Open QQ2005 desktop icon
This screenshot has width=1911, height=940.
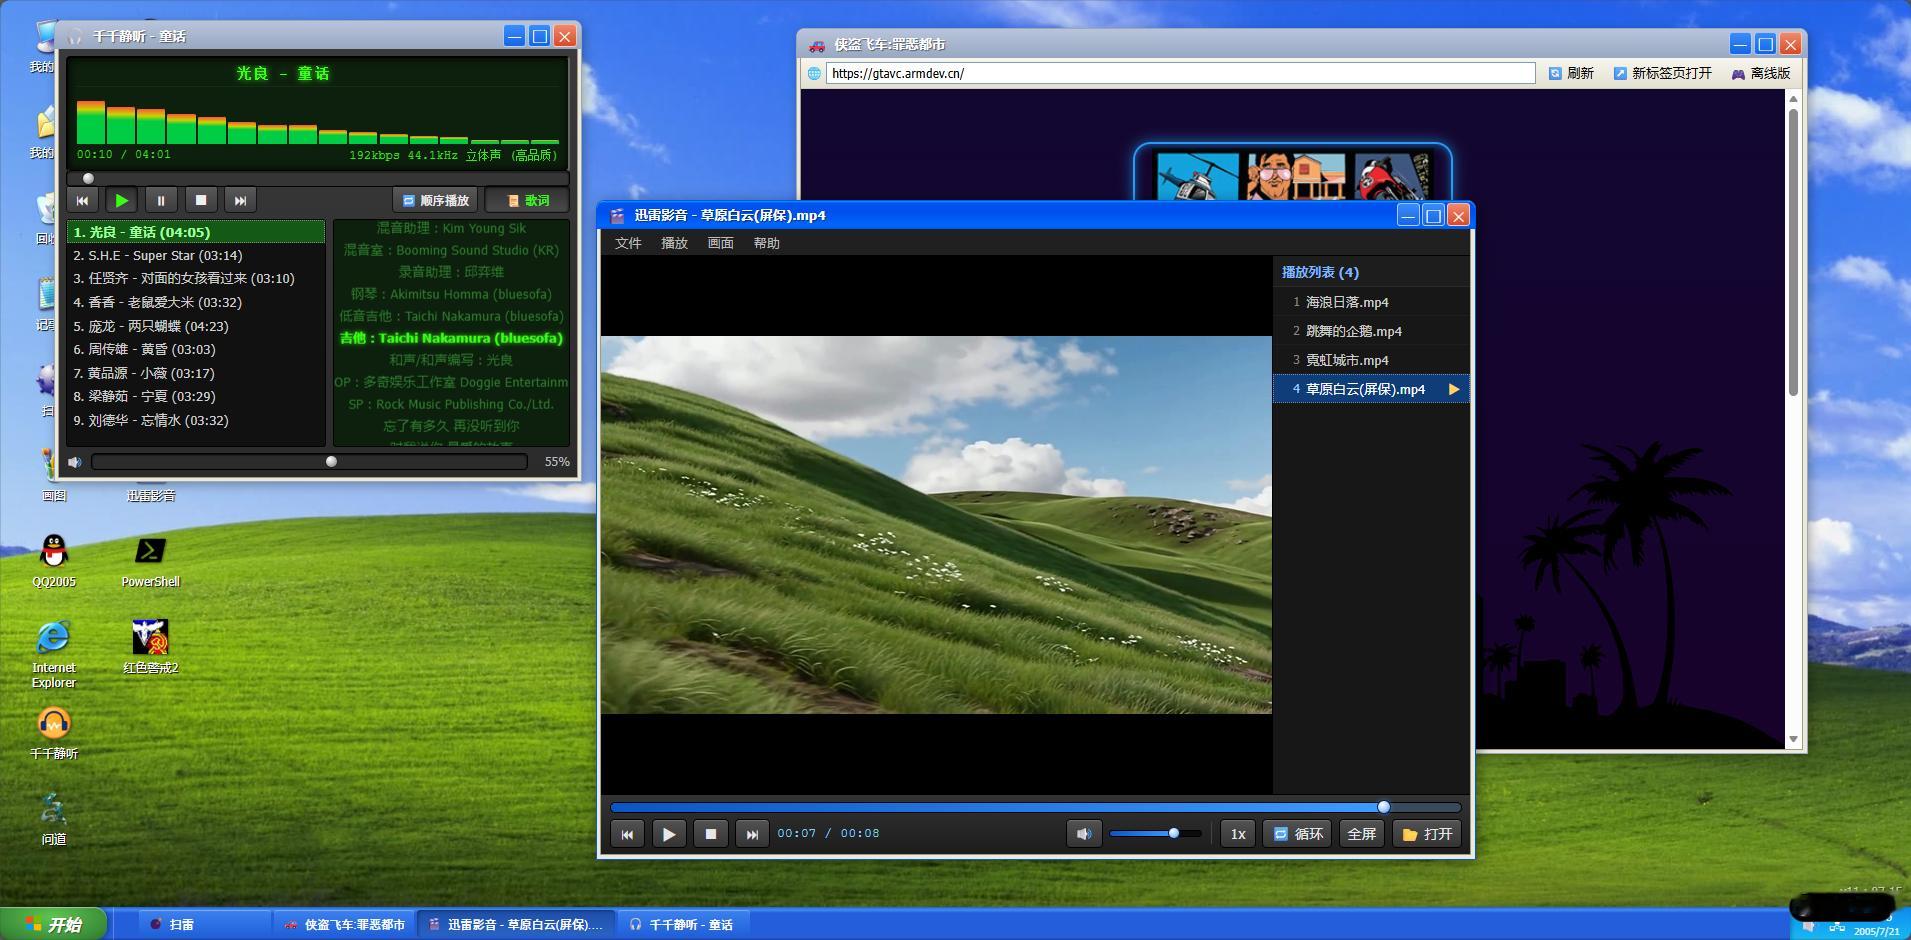pos(54,560)
